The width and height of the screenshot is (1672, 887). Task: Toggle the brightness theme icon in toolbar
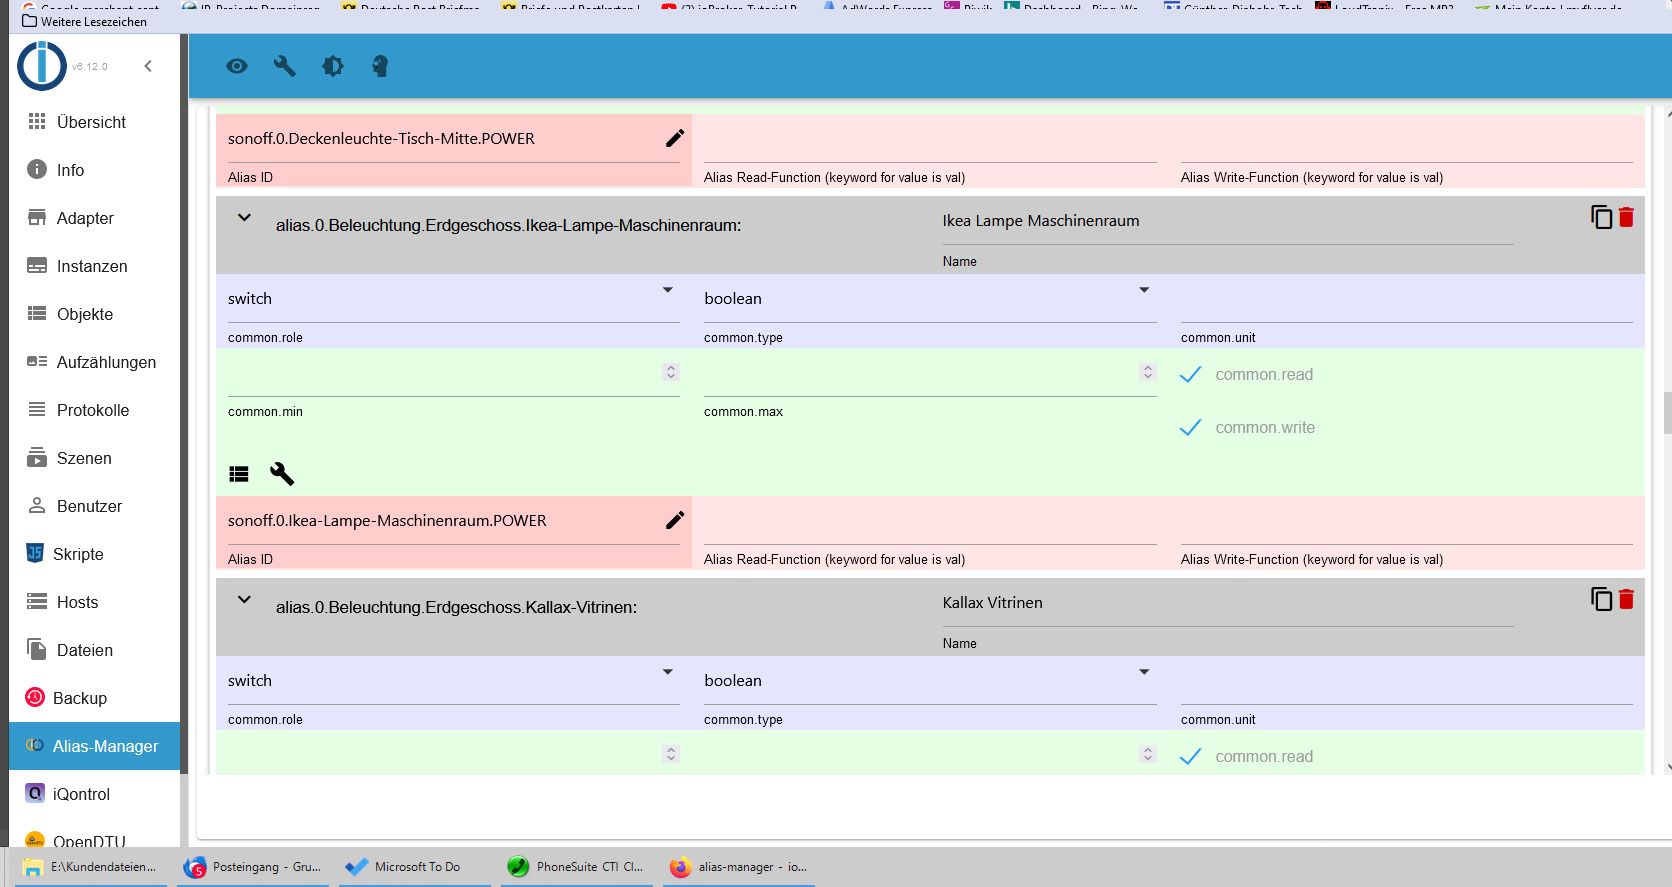tap(333, 66)
